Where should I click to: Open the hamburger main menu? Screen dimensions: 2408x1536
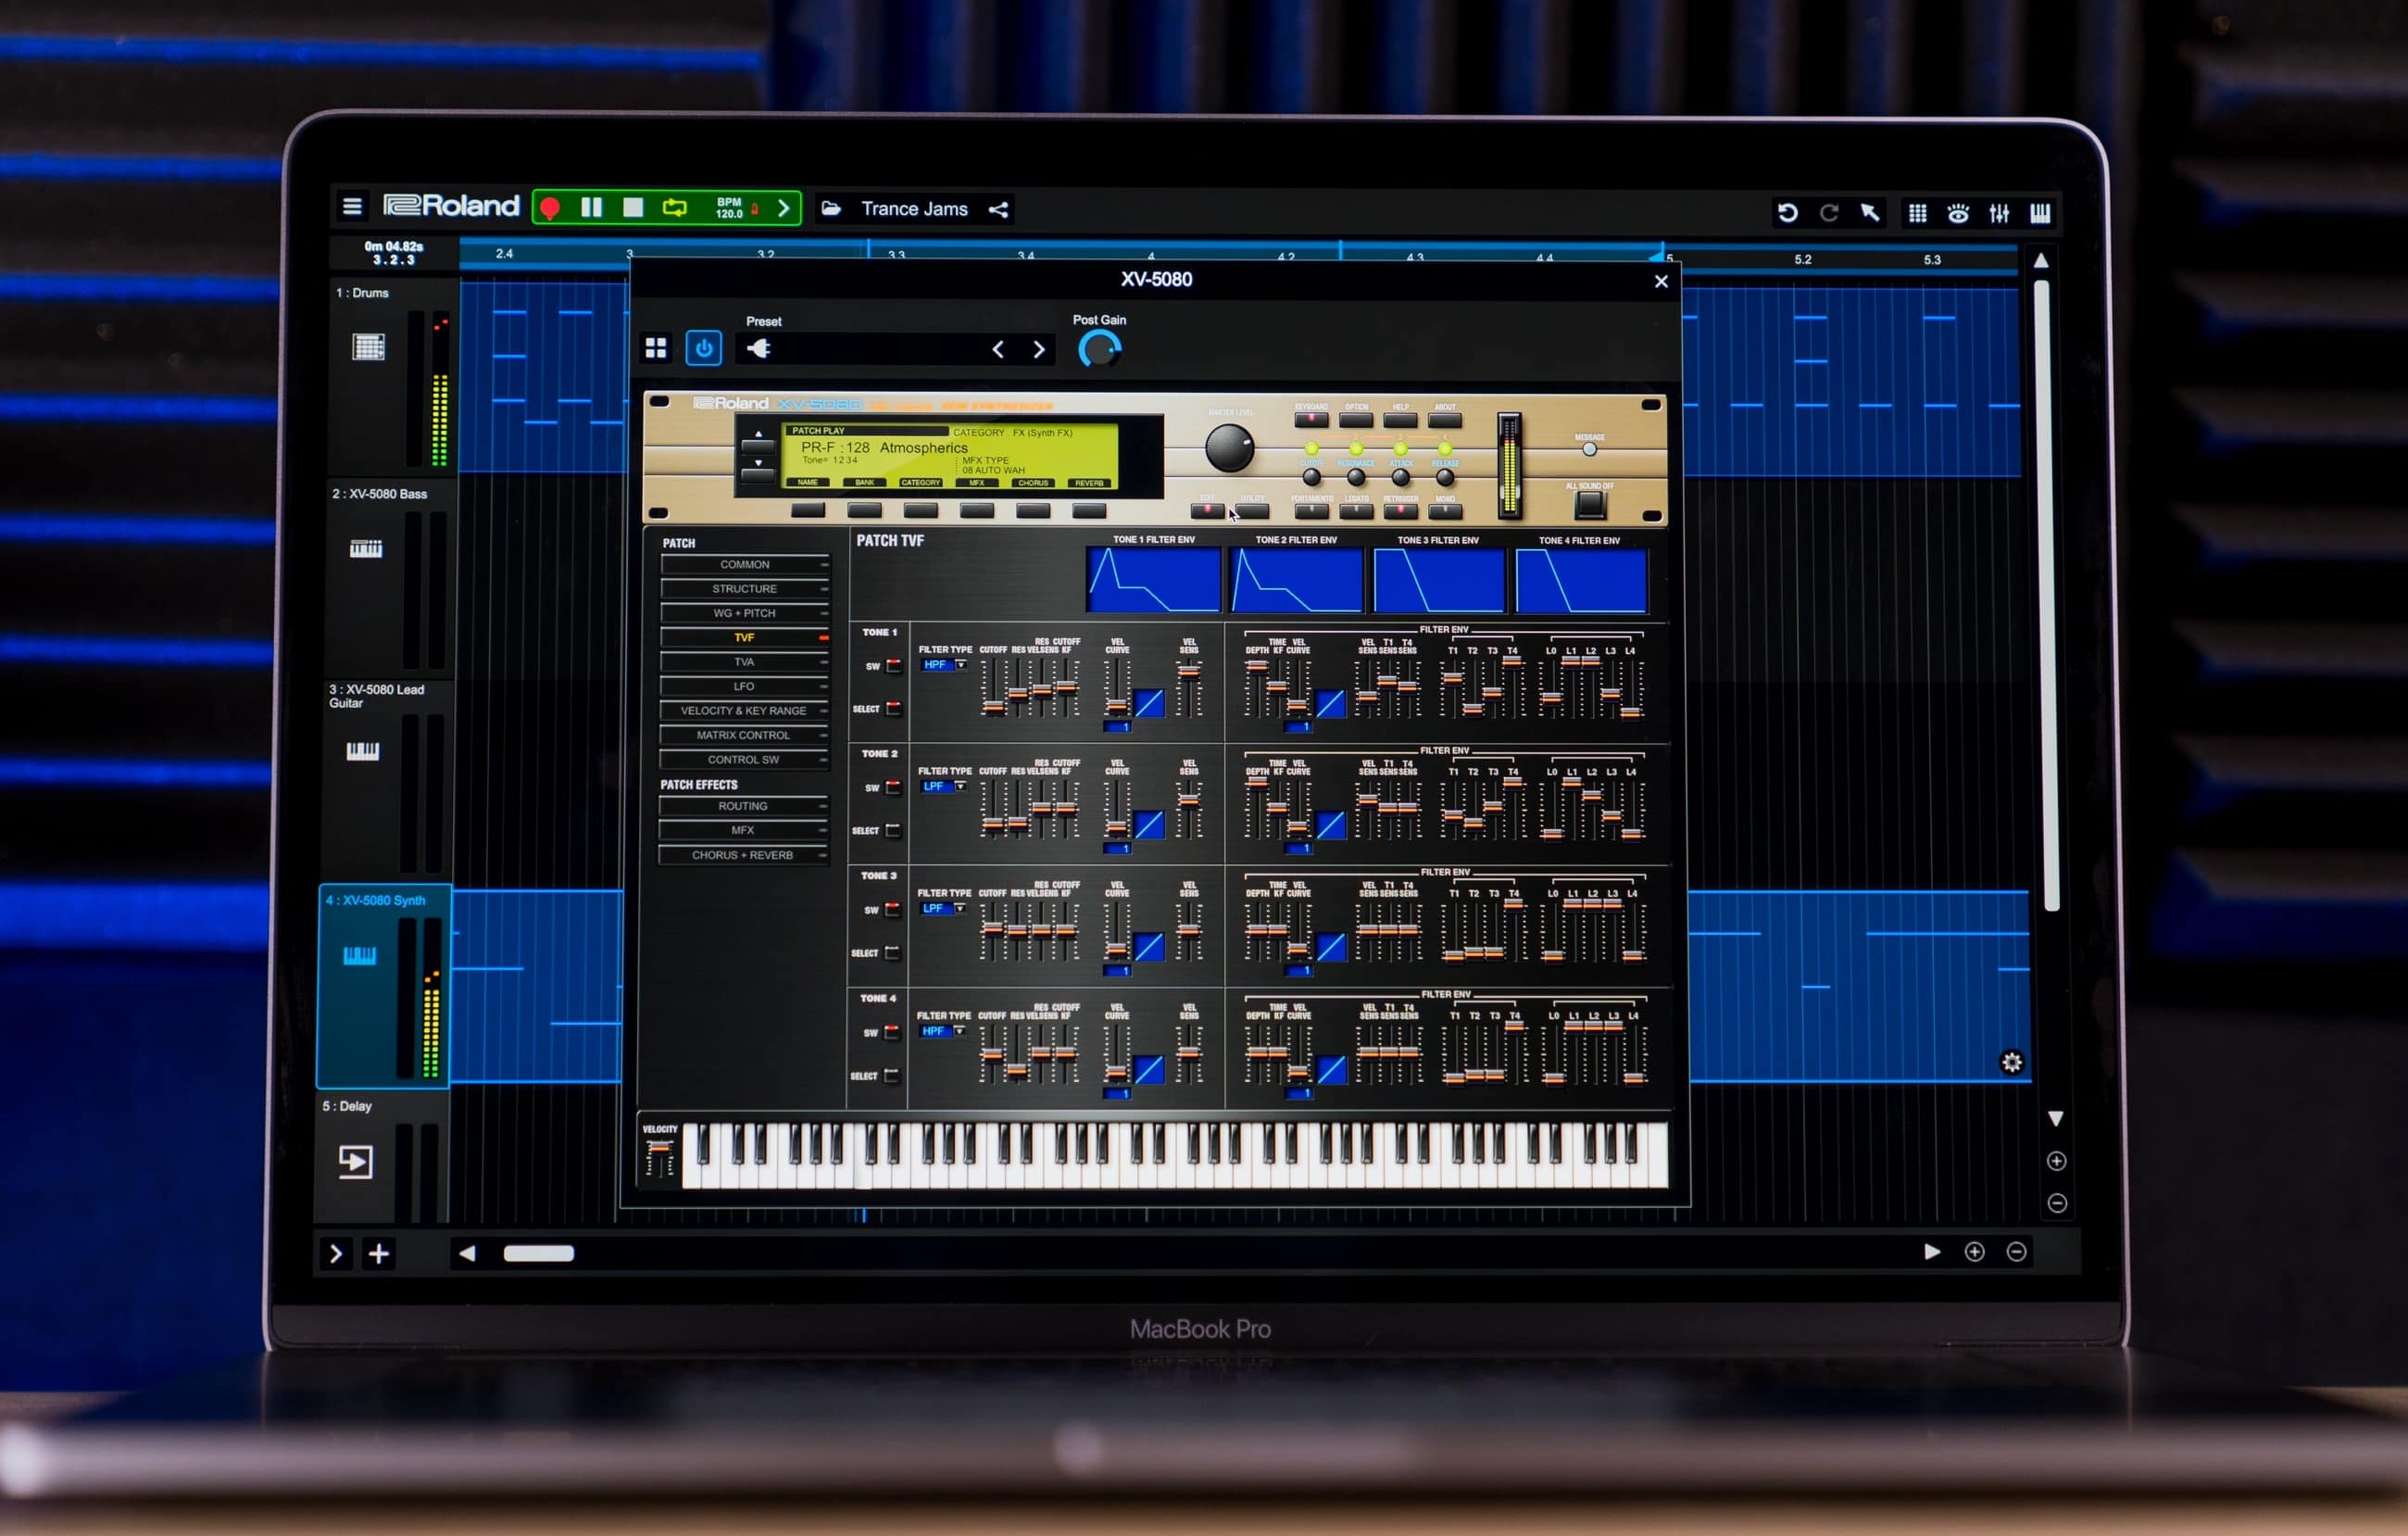click(x=352, y=206)
